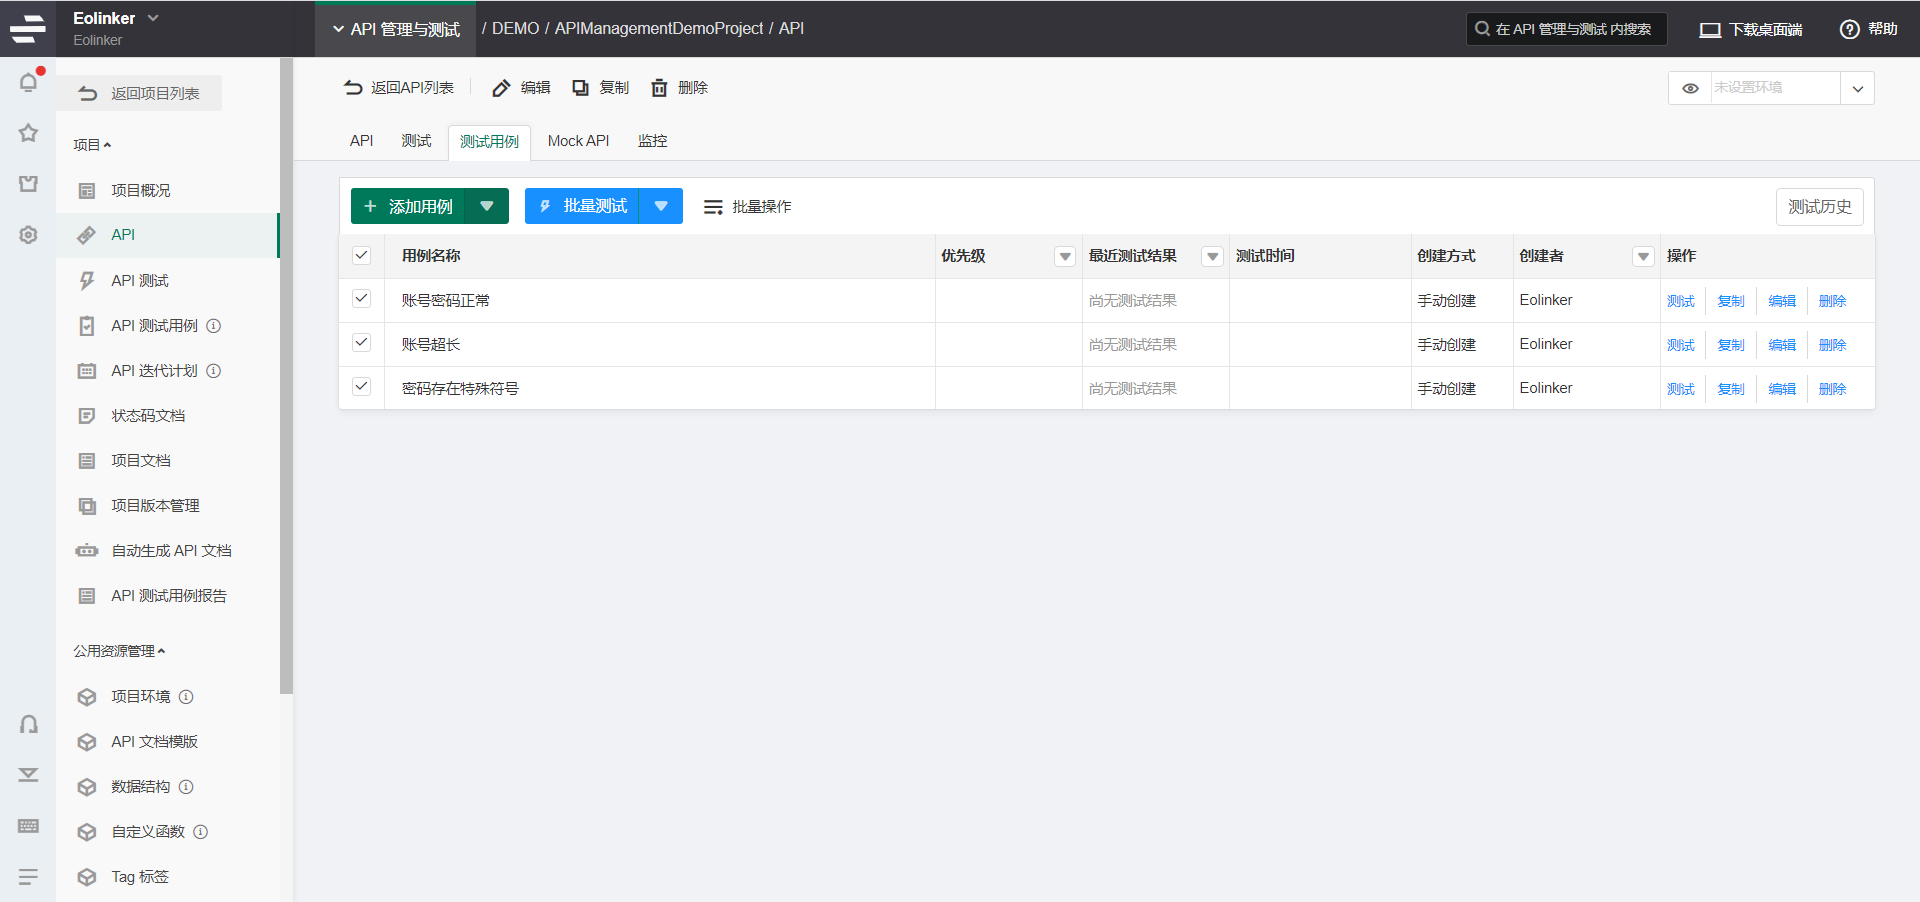Click the help question mark icon

pos(1849,29)
